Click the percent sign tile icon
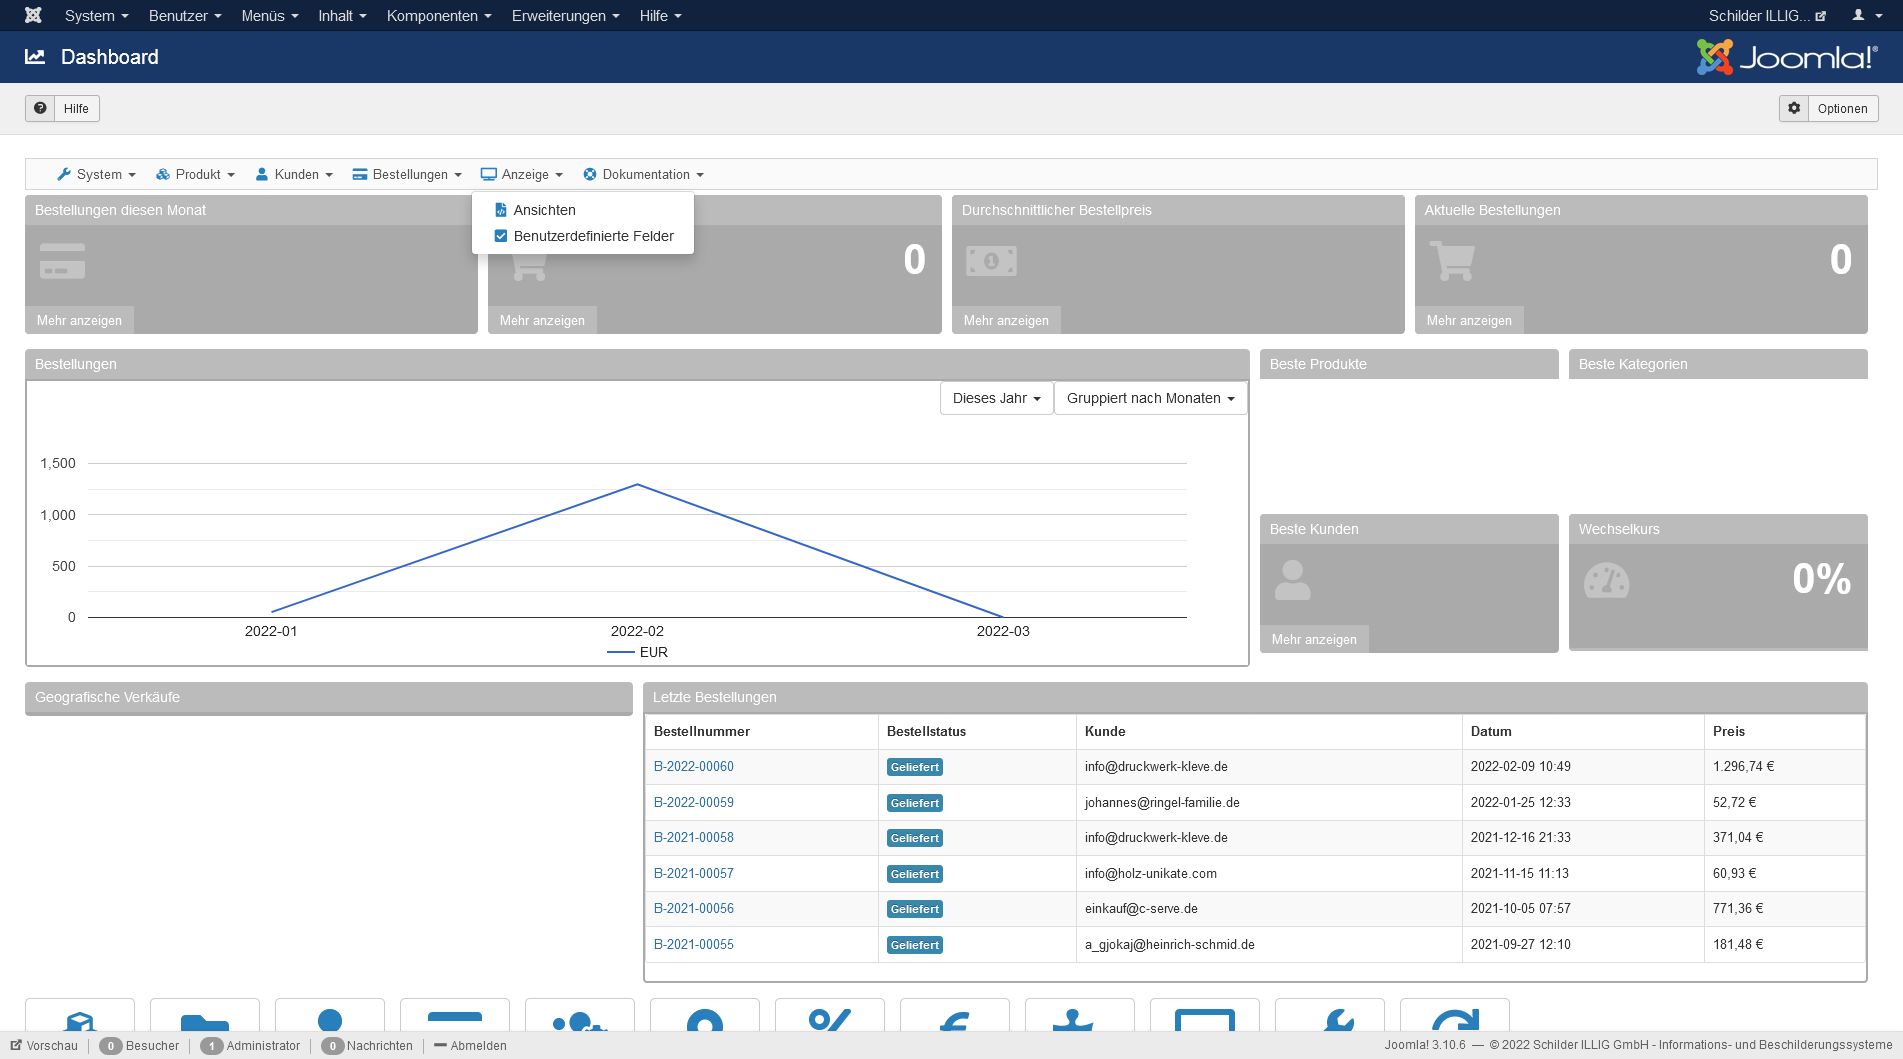The height and width of the screenshot is (1059, 1903). pos(829,1019)
